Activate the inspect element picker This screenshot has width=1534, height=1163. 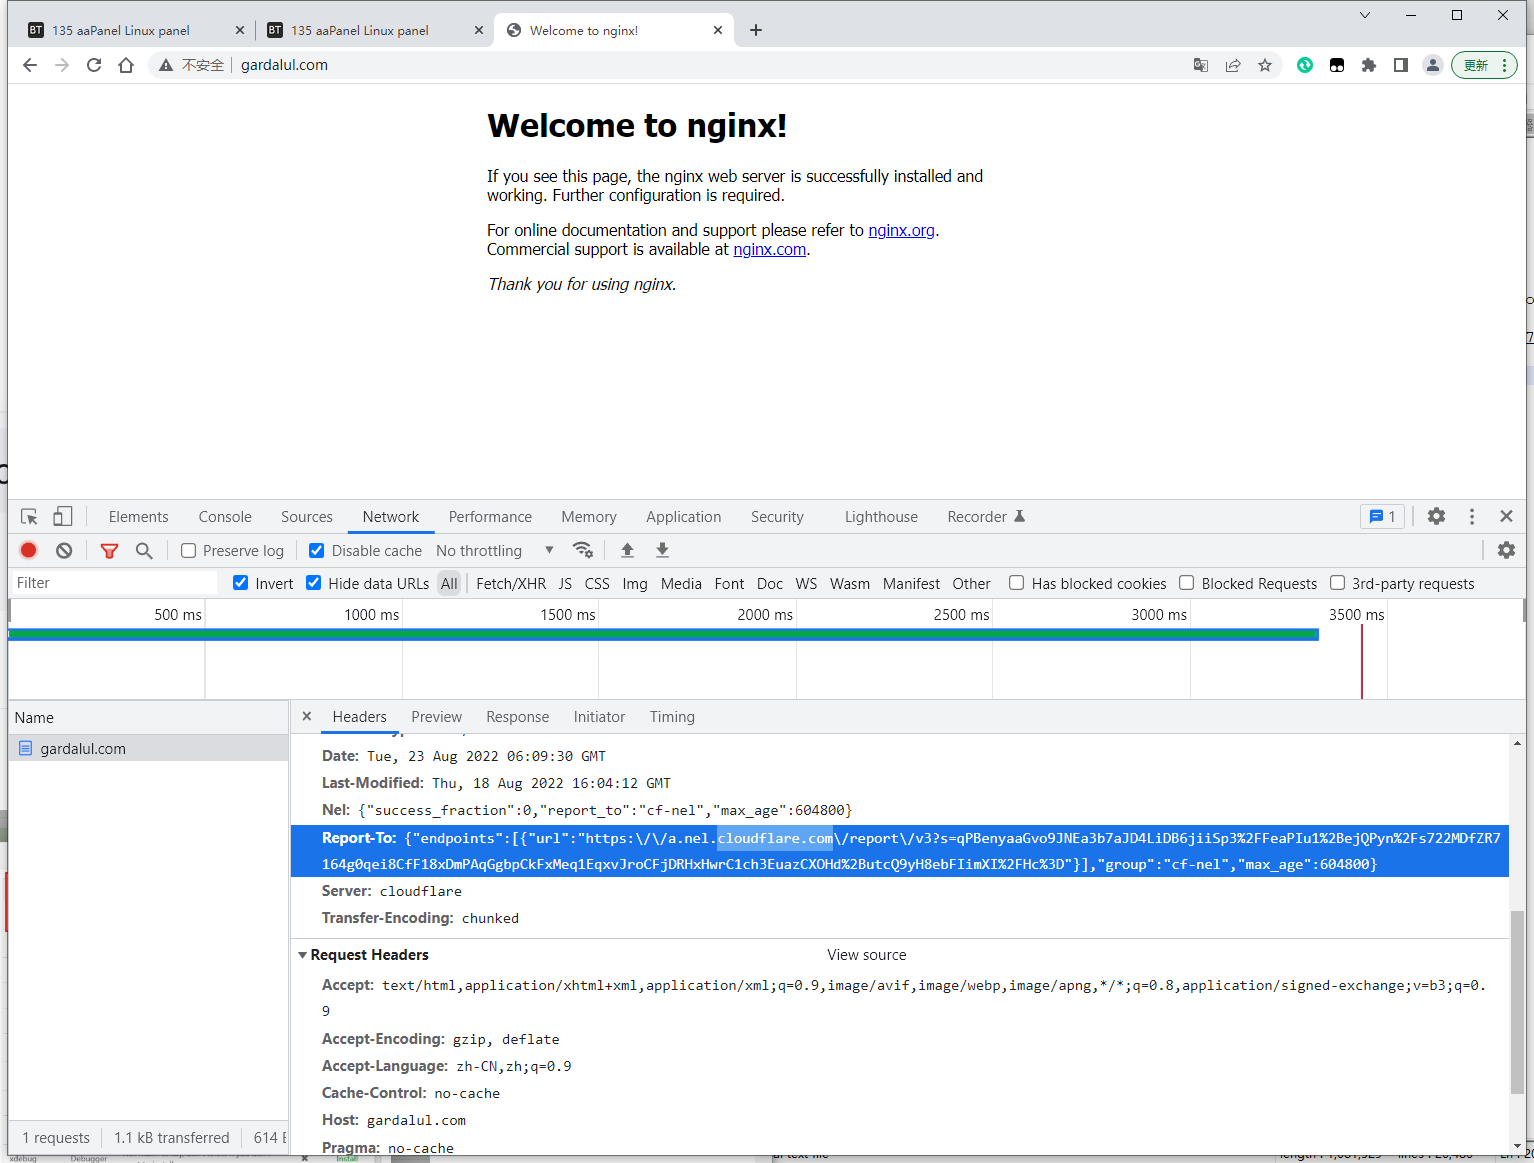pos(29,516)
